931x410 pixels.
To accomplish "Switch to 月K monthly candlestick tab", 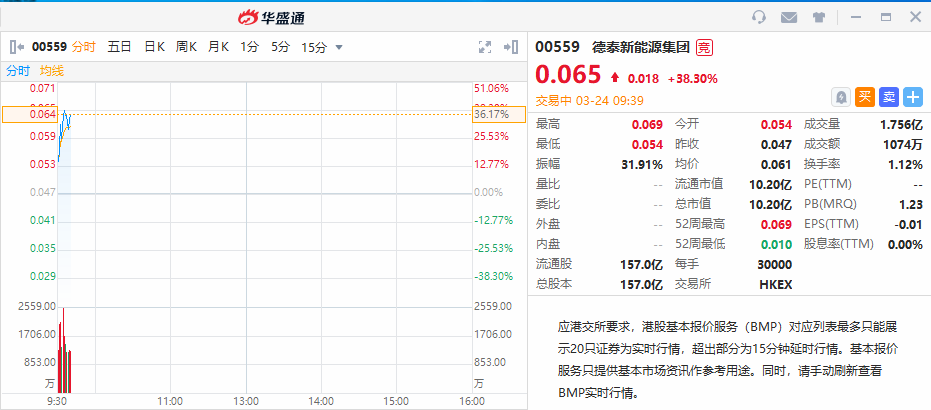I will click(x=218, y=47).
